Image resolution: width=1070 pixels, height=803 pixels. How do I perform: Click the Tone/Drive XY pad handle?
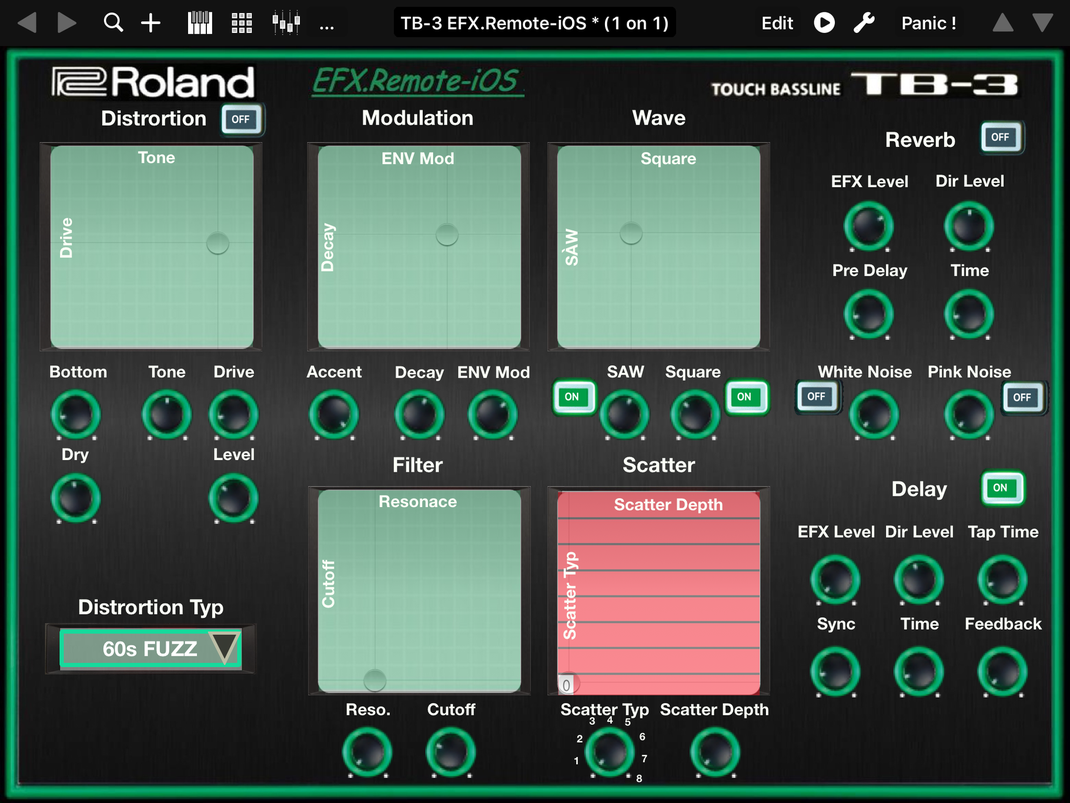point(218,243)
